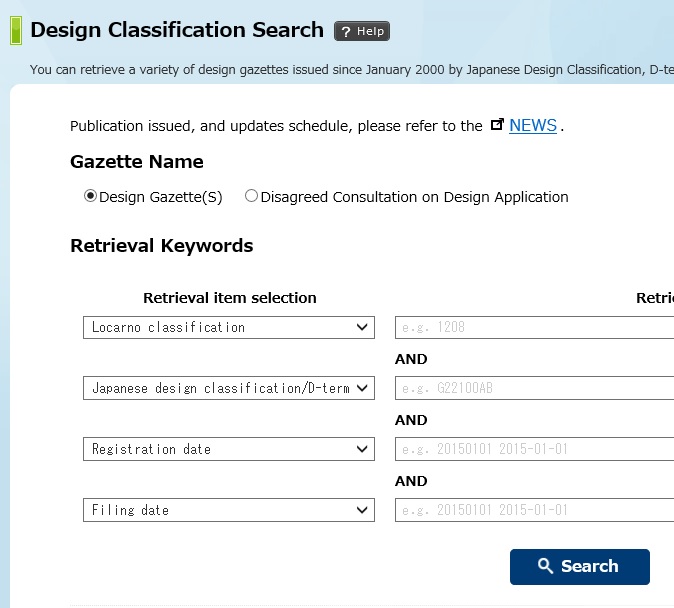Click the Filing date dropdown chevron arrow
This screenshot has height=608, width=674.
[x=362, y=510]
